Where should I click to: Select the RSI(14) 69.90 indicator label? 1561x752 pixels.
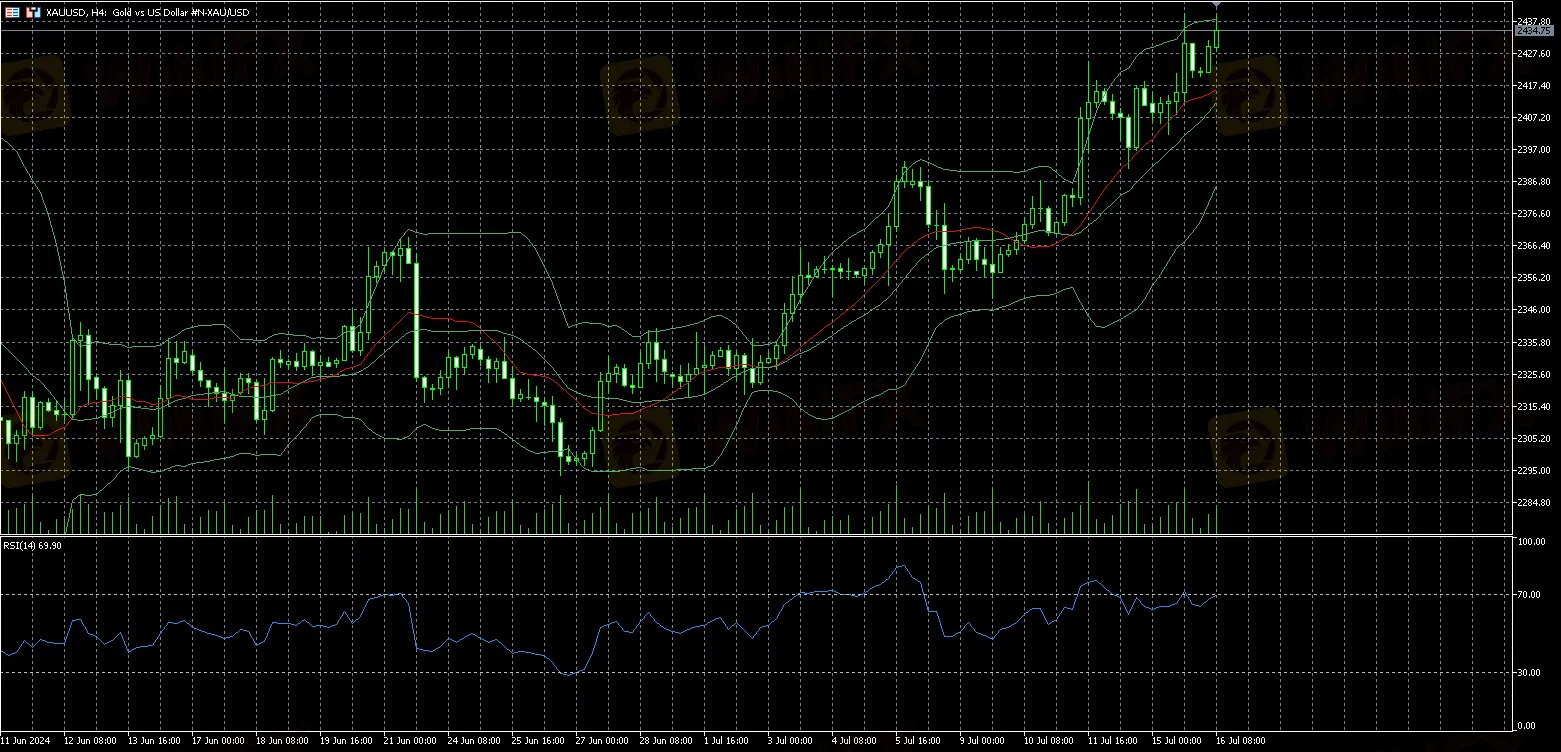pos(33,545)
